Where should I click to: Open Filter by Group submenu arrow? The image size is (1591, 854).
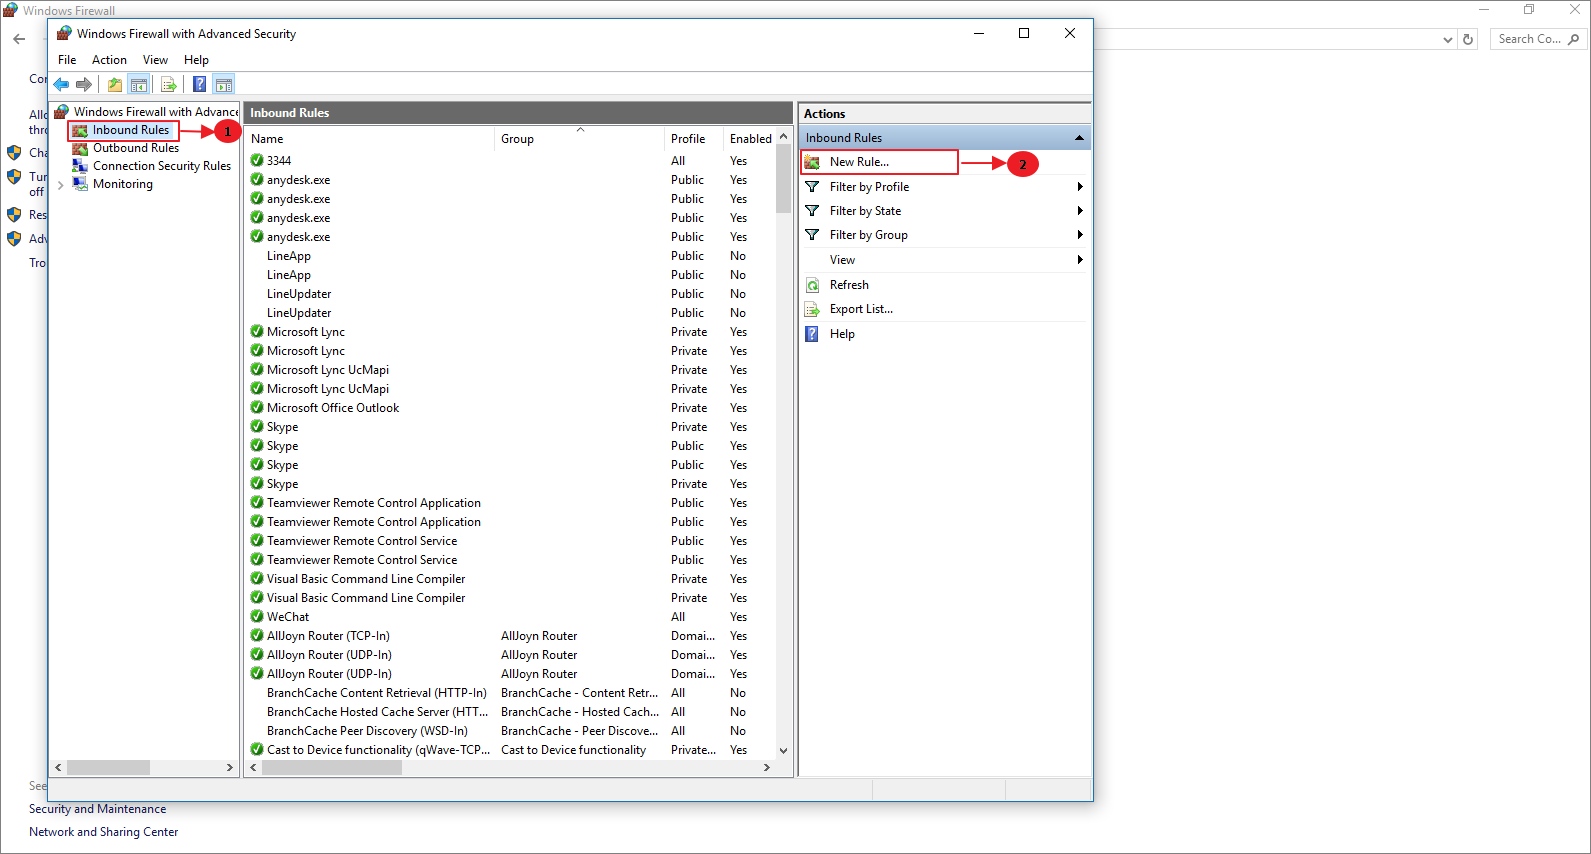click(1080, 235)
